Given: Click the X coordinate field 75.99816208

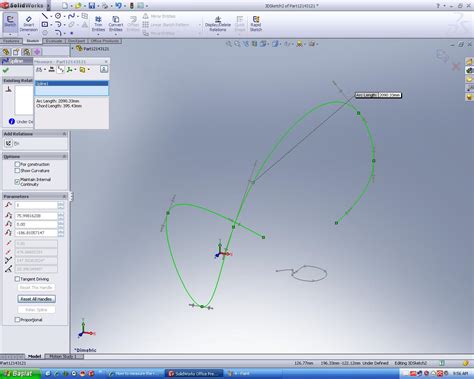Looking at the screenshot, I should 36,216.
